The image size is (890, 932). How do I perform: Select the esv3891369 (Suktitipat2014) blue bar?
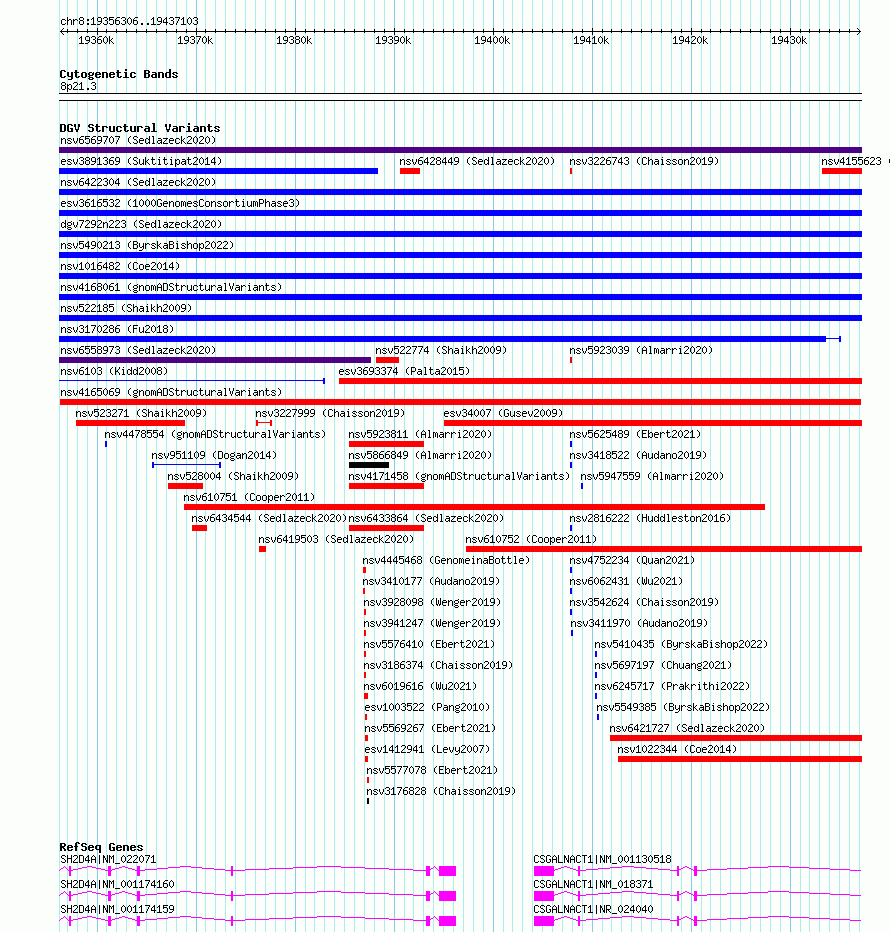coord(218,171)
